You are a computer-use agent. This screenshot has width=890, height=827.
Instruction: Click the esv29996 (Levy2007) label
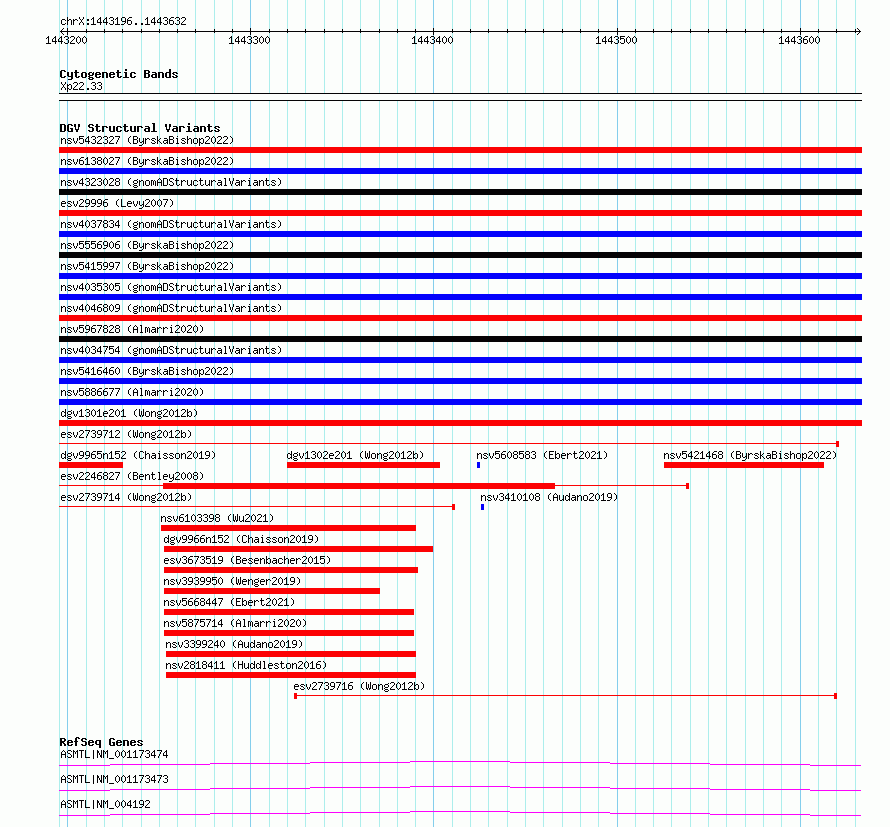pyautogui.click(x=117, y=203)
